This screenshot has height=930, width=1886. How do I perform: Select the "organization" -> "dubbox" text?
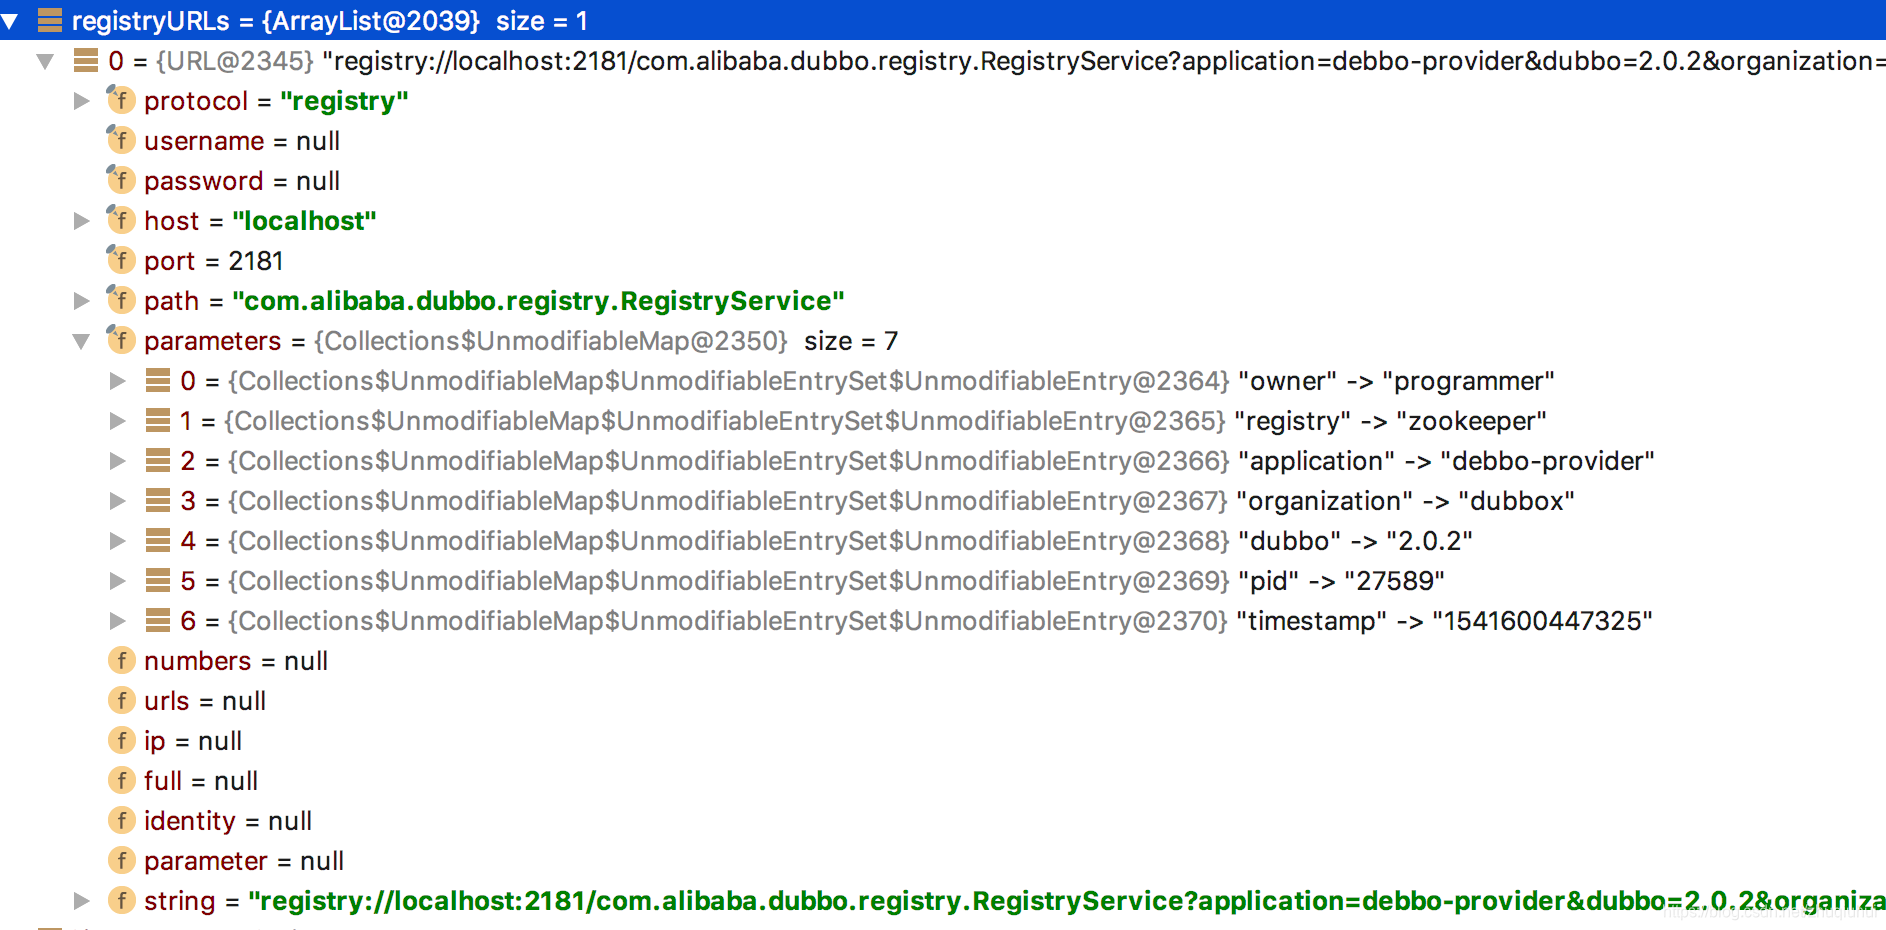[x=1405, y=501]
